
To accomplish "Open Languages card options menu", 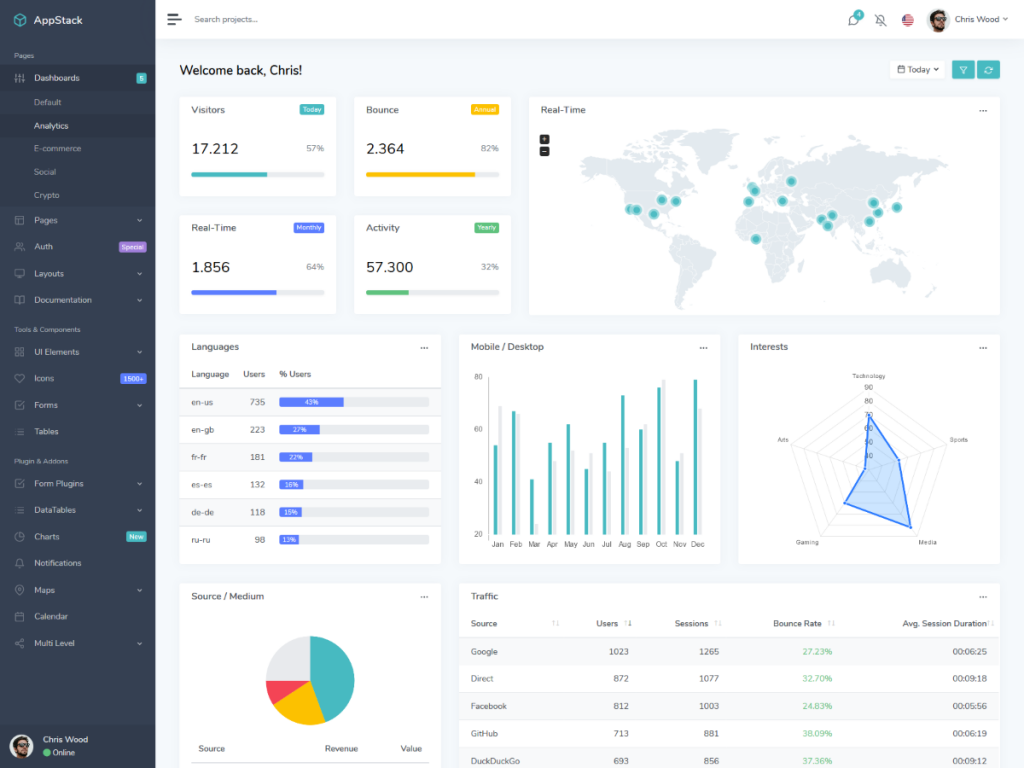I will (x=424, y=348).
